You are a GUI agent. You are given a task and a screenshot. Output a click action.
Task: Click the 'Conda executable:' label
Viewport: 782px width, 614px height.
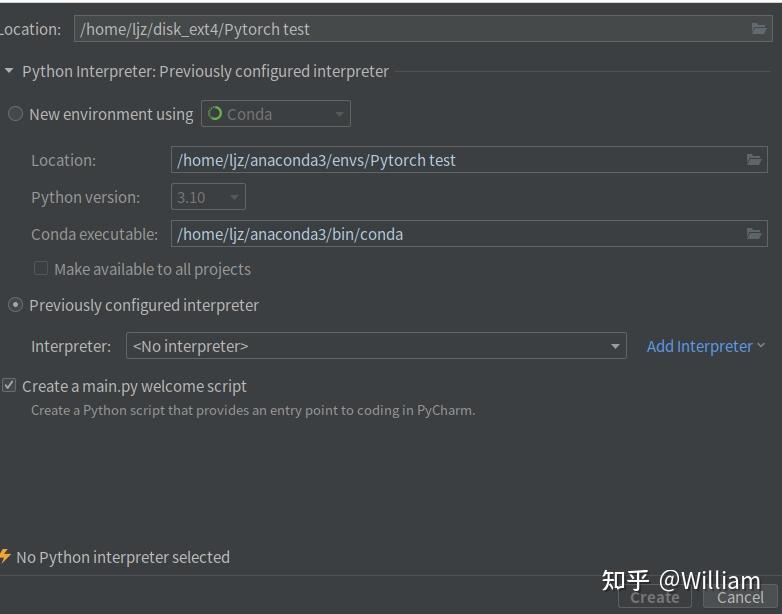(94, 234)
